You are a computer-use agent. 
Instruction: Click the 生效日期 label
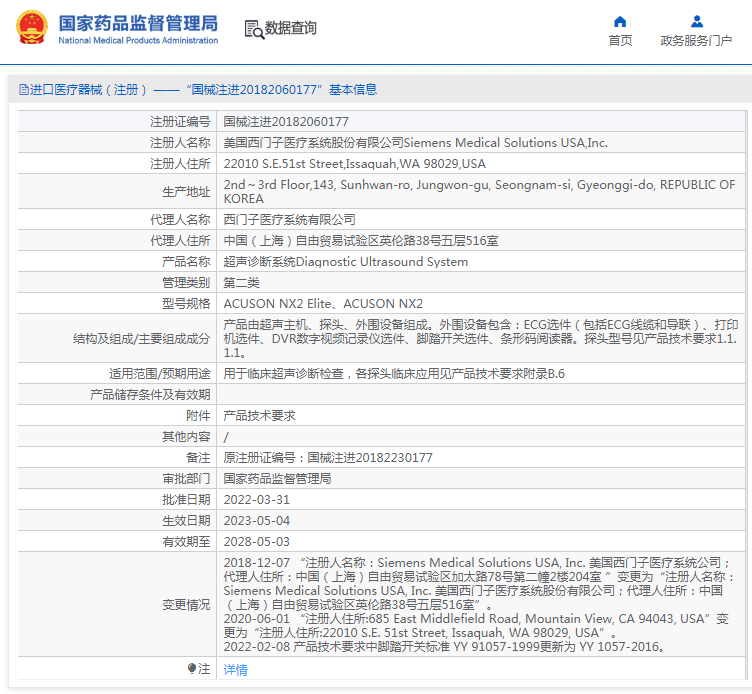click(186, 521)
